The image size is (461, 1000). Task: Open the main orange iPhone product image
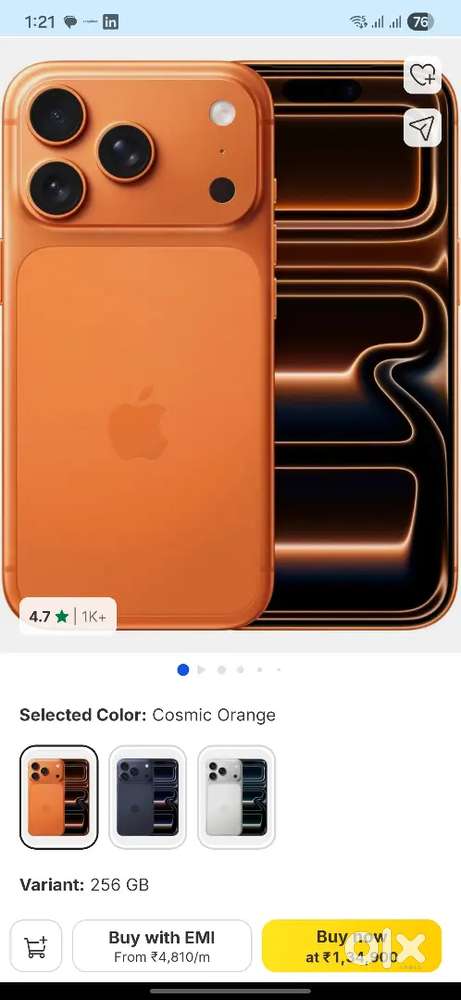[x=230, y=345]
